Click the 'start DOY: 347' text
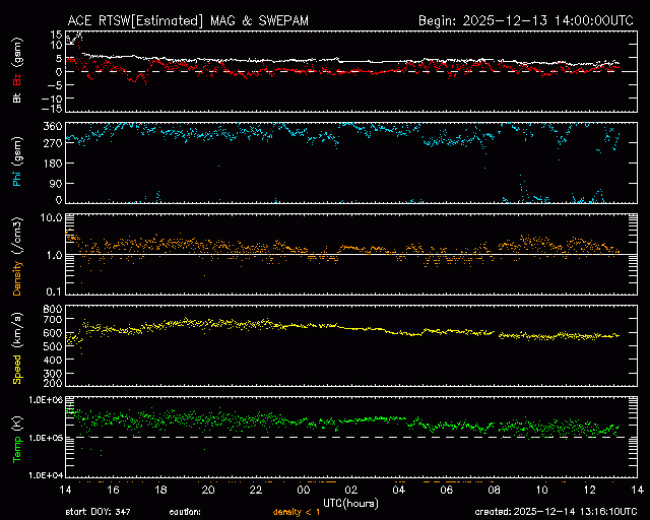The height and width of the screenshot is (520, 650). pyautogui.click(x=98, y=512)
